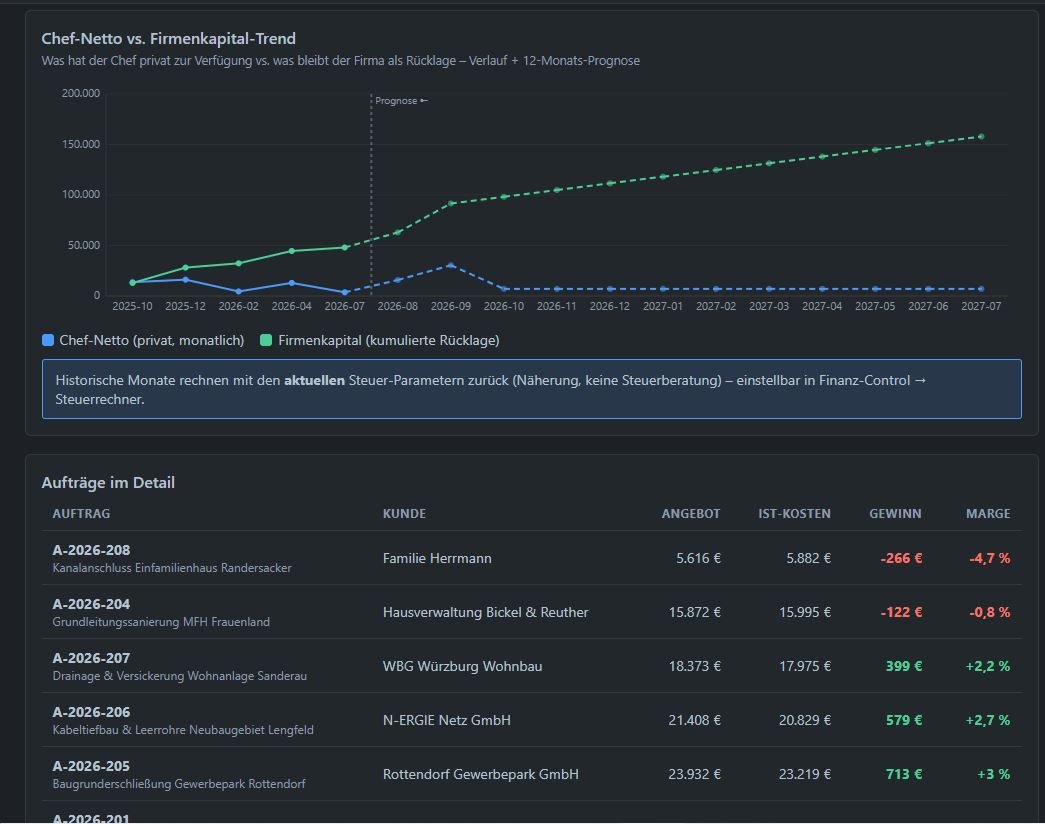Click the Aufträge im Detail heading
The image size is (1045, 824).
coord(108,483)
